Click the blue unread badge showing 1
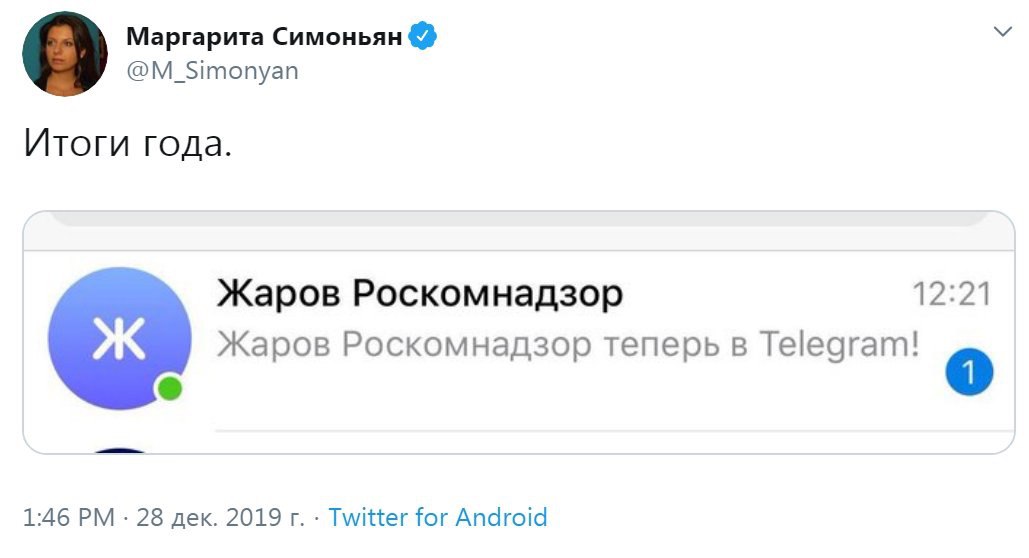This screenshot has width=1029, height=558. point(969,372)
